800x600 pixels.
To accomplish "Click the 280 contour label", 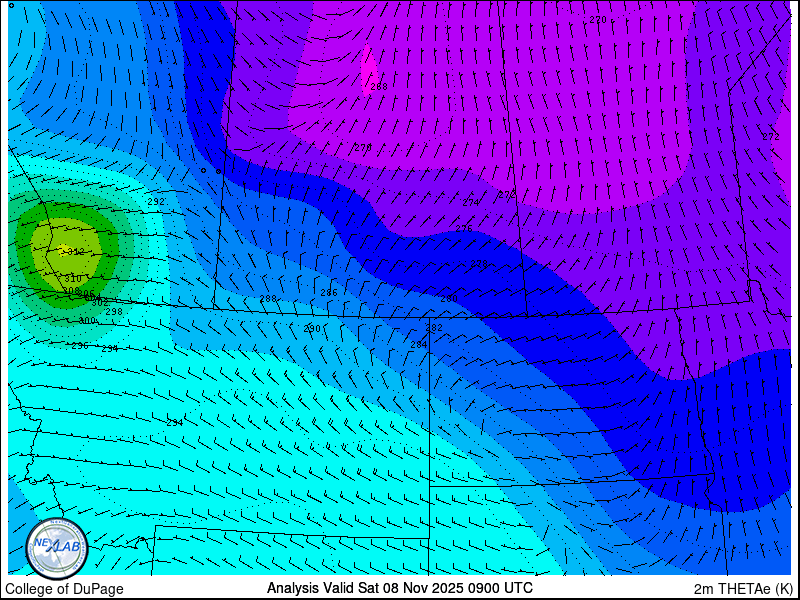I will [x=449, y=298].
